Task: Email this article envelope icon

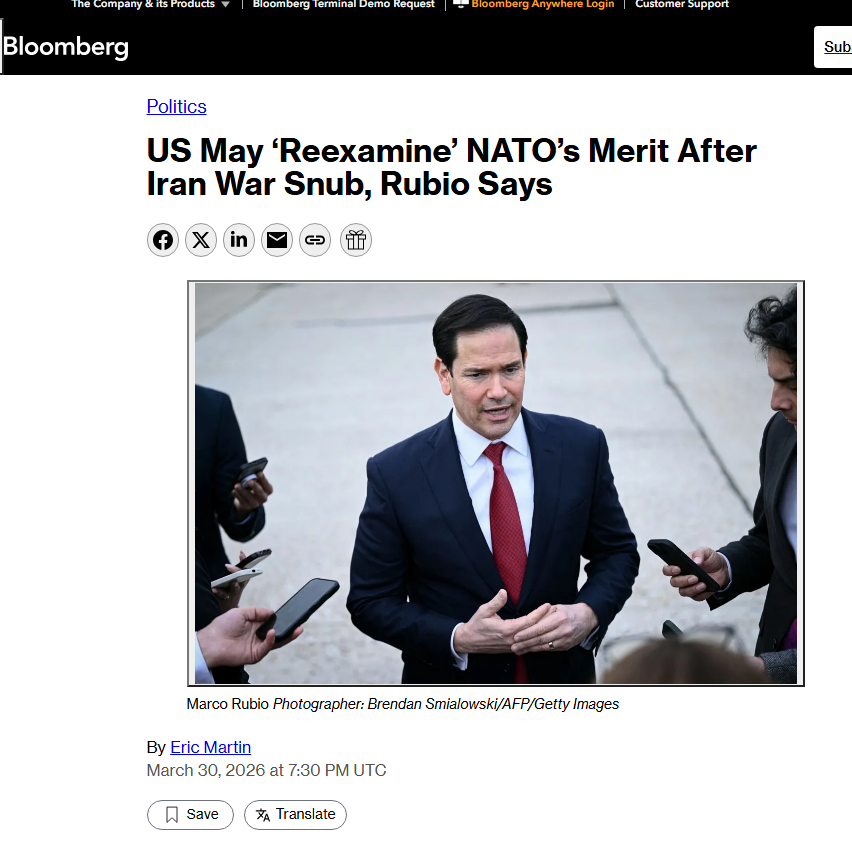Action: [x=277, y=240]
